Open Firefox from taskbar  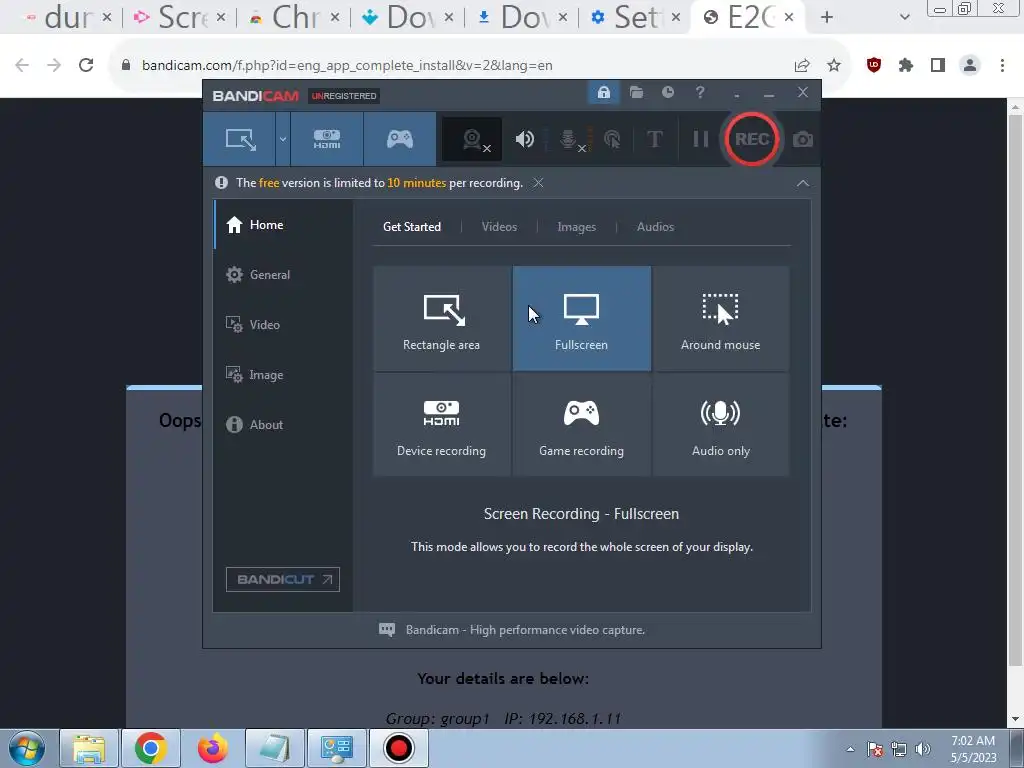[x=212, y=748]
